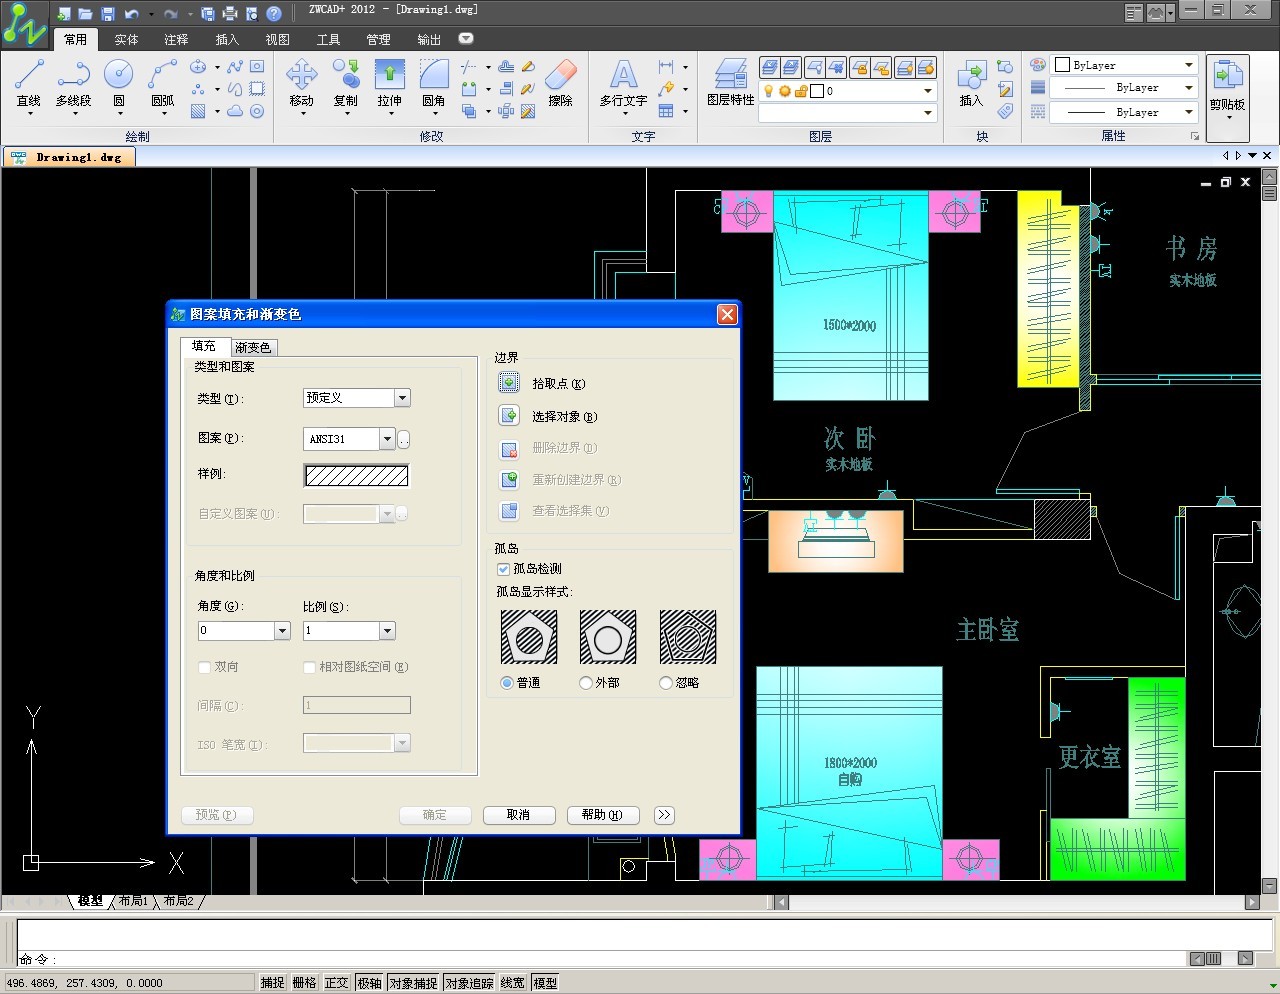Uncheck the island detection (孤岛检测) checkbox
The height and width of the screenshot is (994, 1280).
[504, 569]
